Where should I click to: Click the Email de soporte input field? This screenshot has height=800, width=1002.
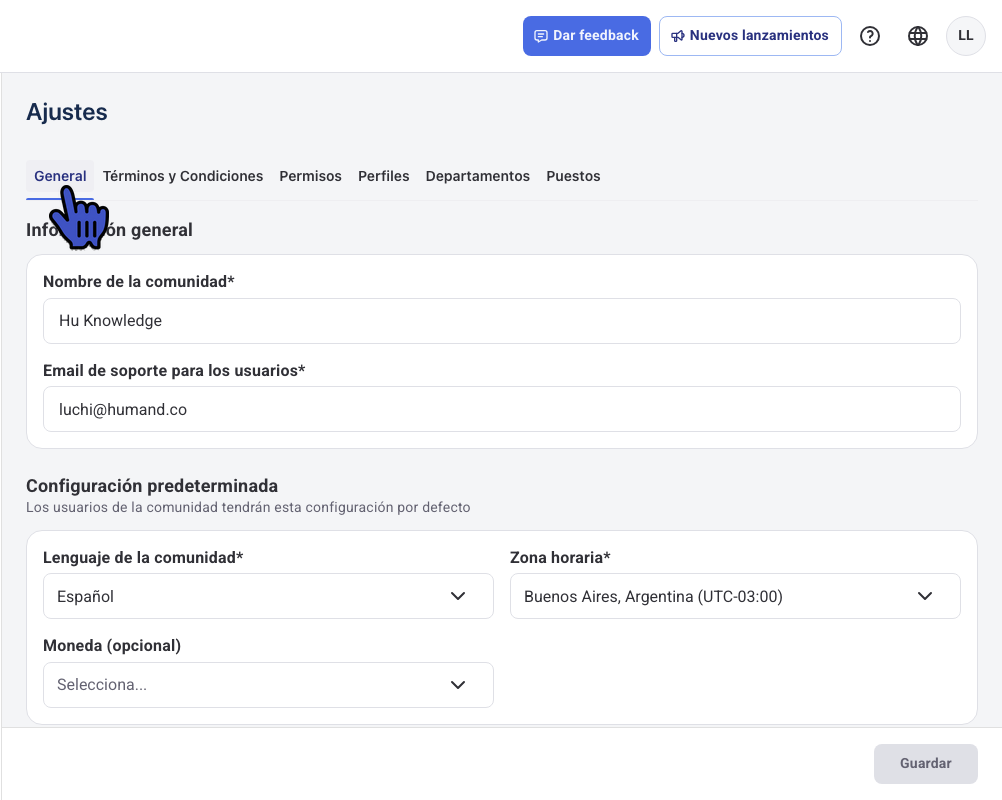coord(502,409)
